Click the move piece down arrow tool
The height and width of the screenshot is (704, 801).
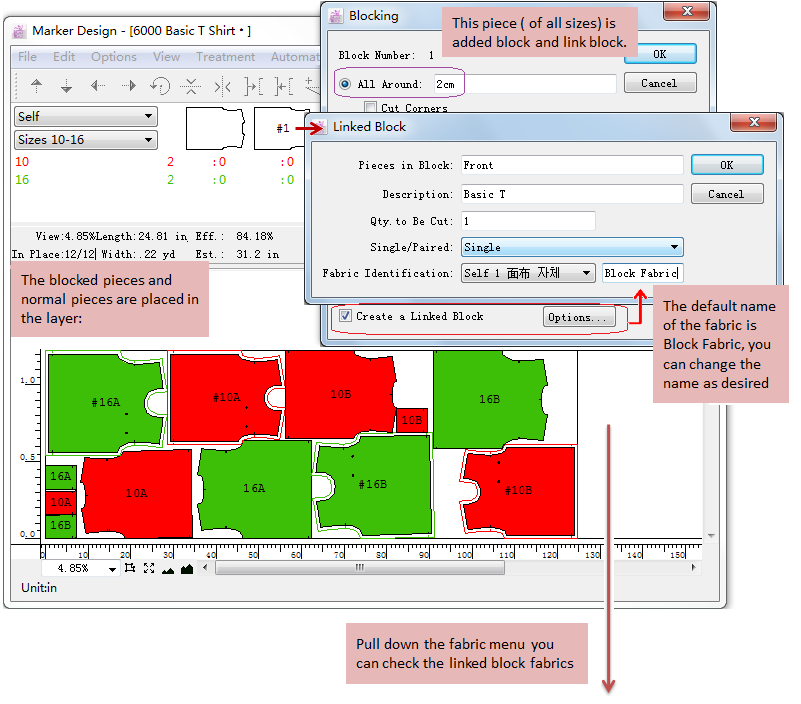coord(67,86)
